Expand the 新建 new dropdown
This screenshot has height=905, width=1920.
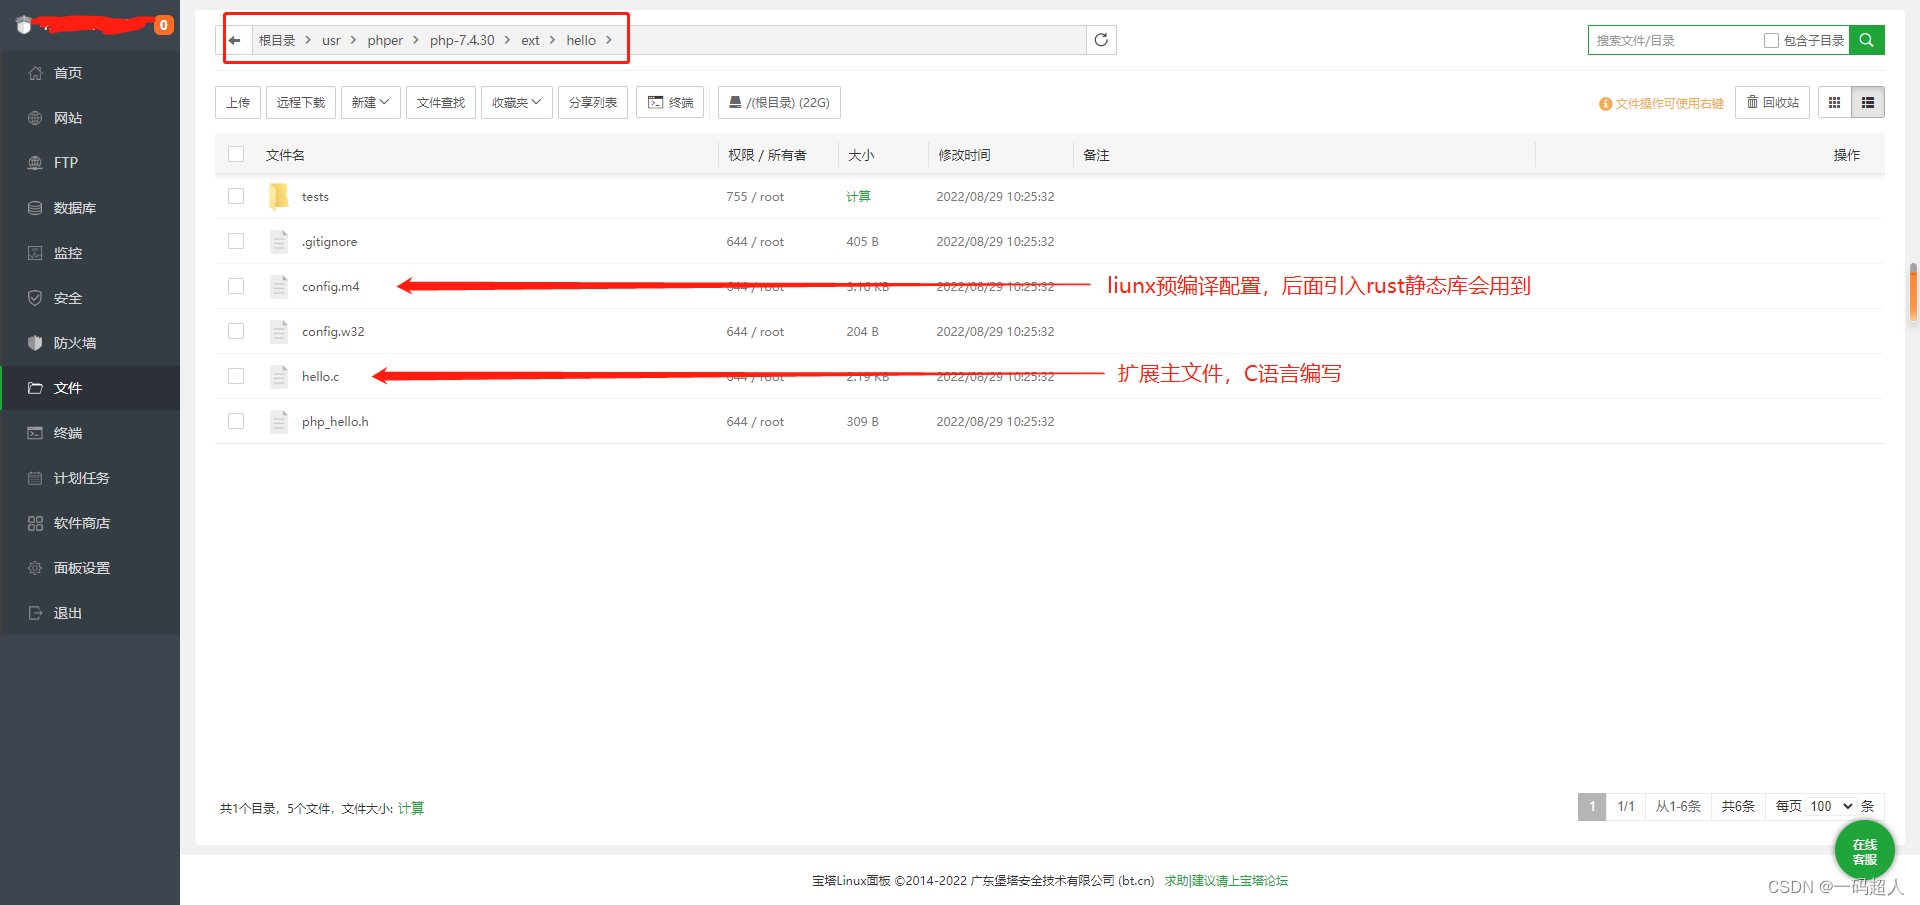370,102
